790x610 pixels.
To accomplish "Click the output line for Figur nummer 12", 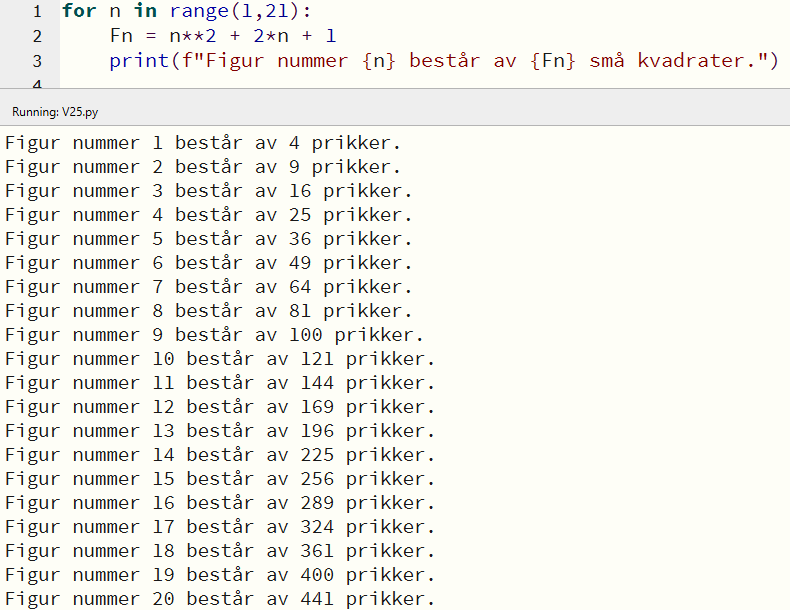I will [220, 407].
